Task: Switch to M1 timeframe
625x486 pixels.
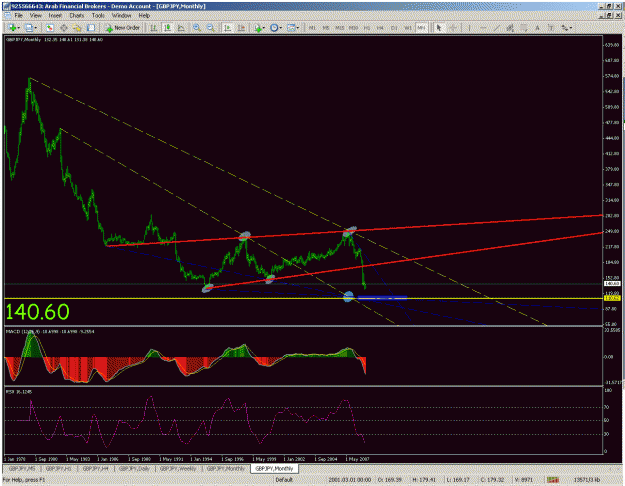Action: (x=312, y=28)
